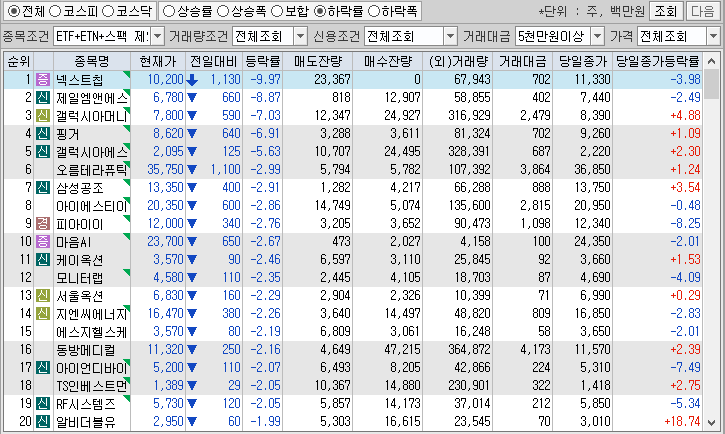
Task: Choose the 상승폭 ranking option
Action: [223, 11]
